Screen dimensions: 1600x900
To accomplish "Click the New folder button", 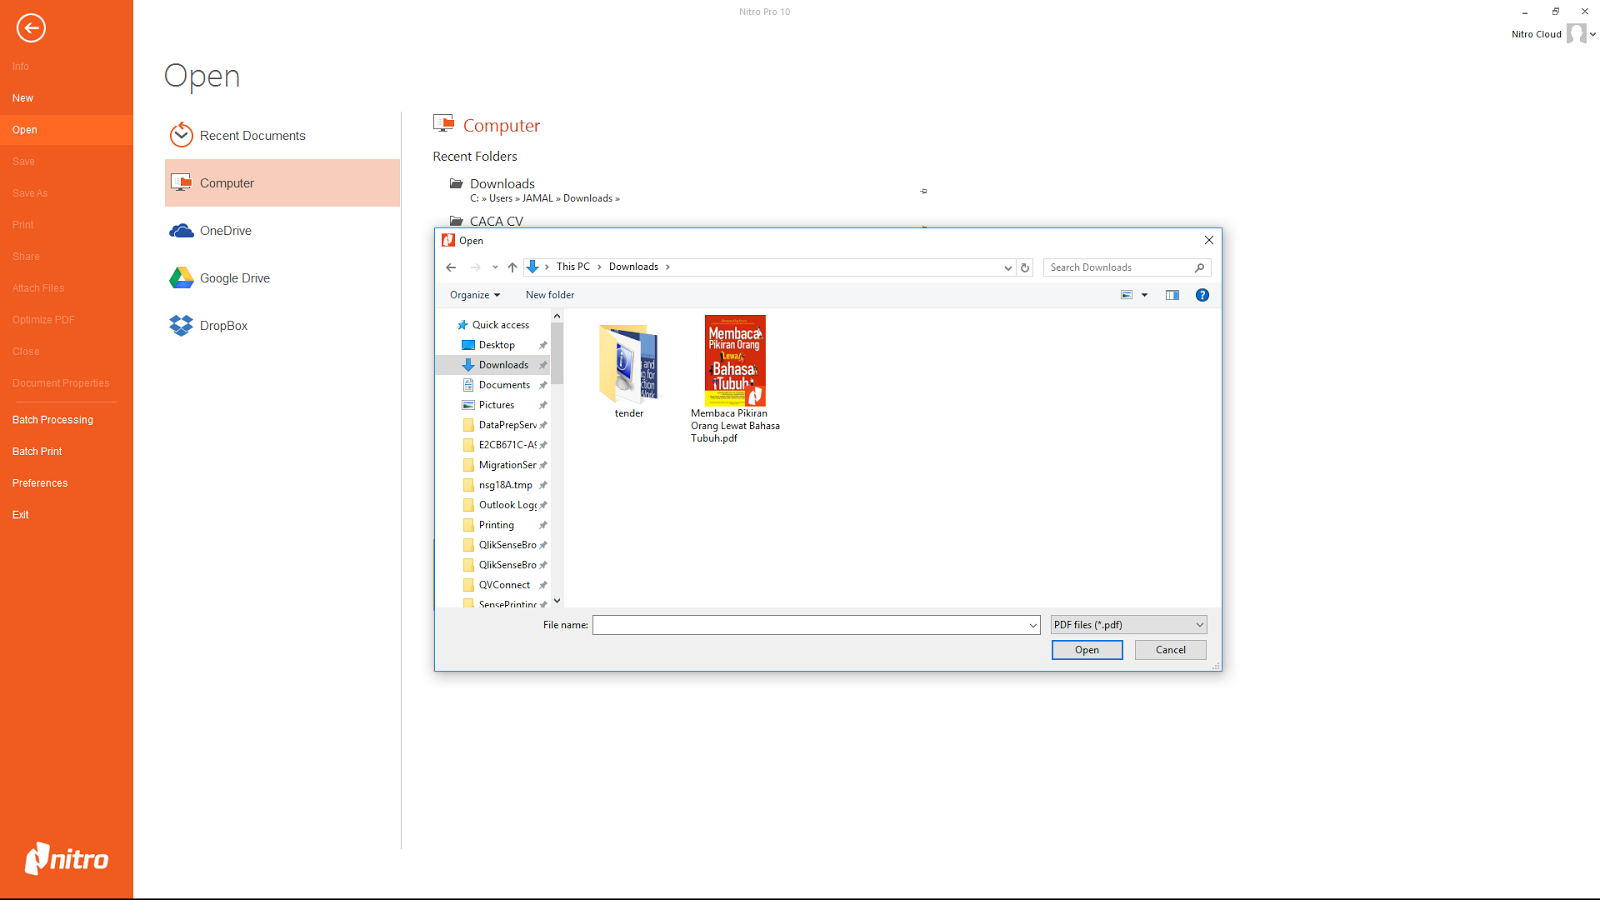I will coord(550,295).
